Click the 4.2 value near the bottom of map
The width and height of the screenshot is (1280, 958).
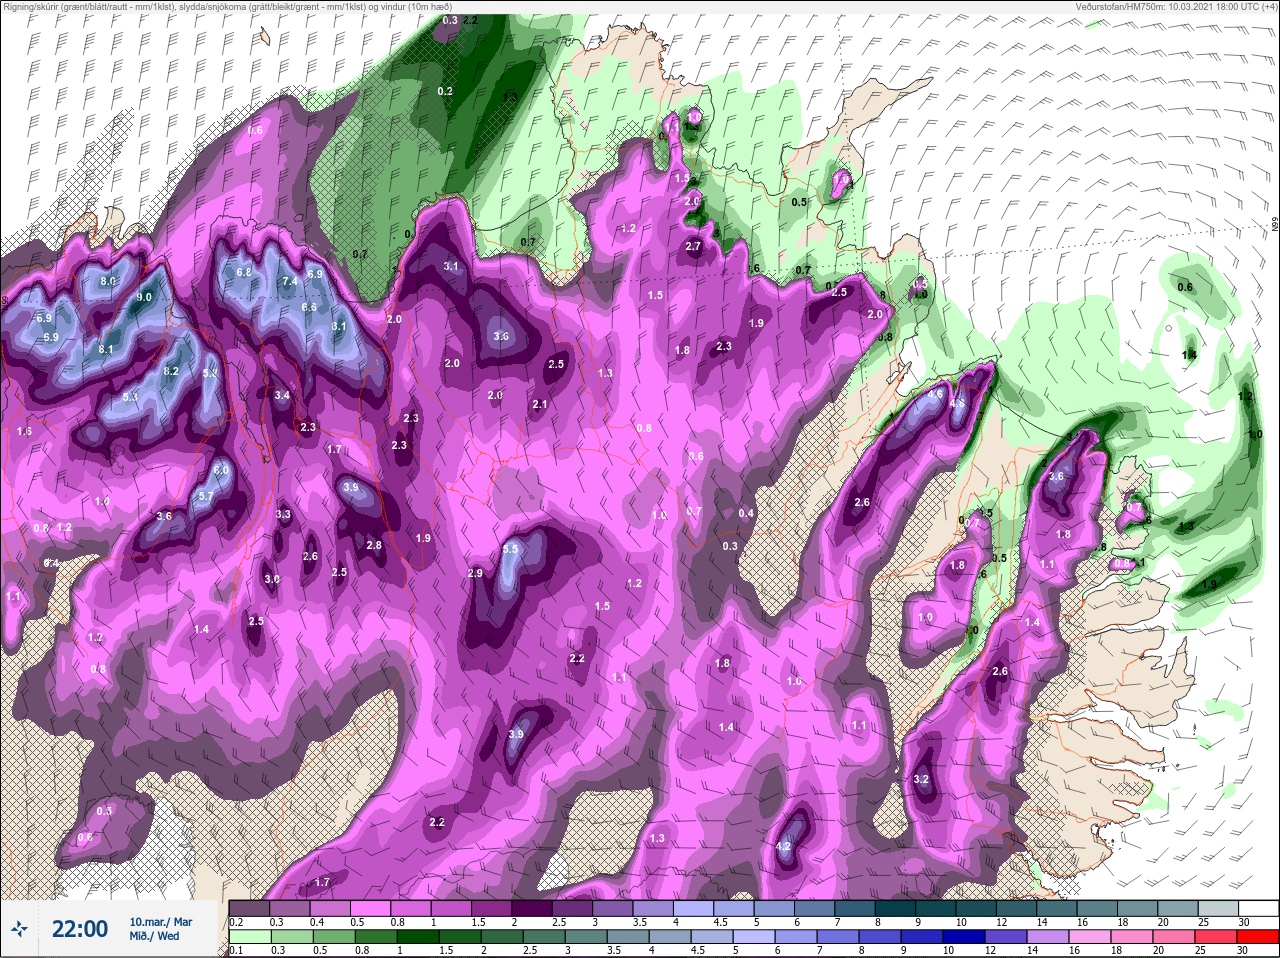click(783, 847)
